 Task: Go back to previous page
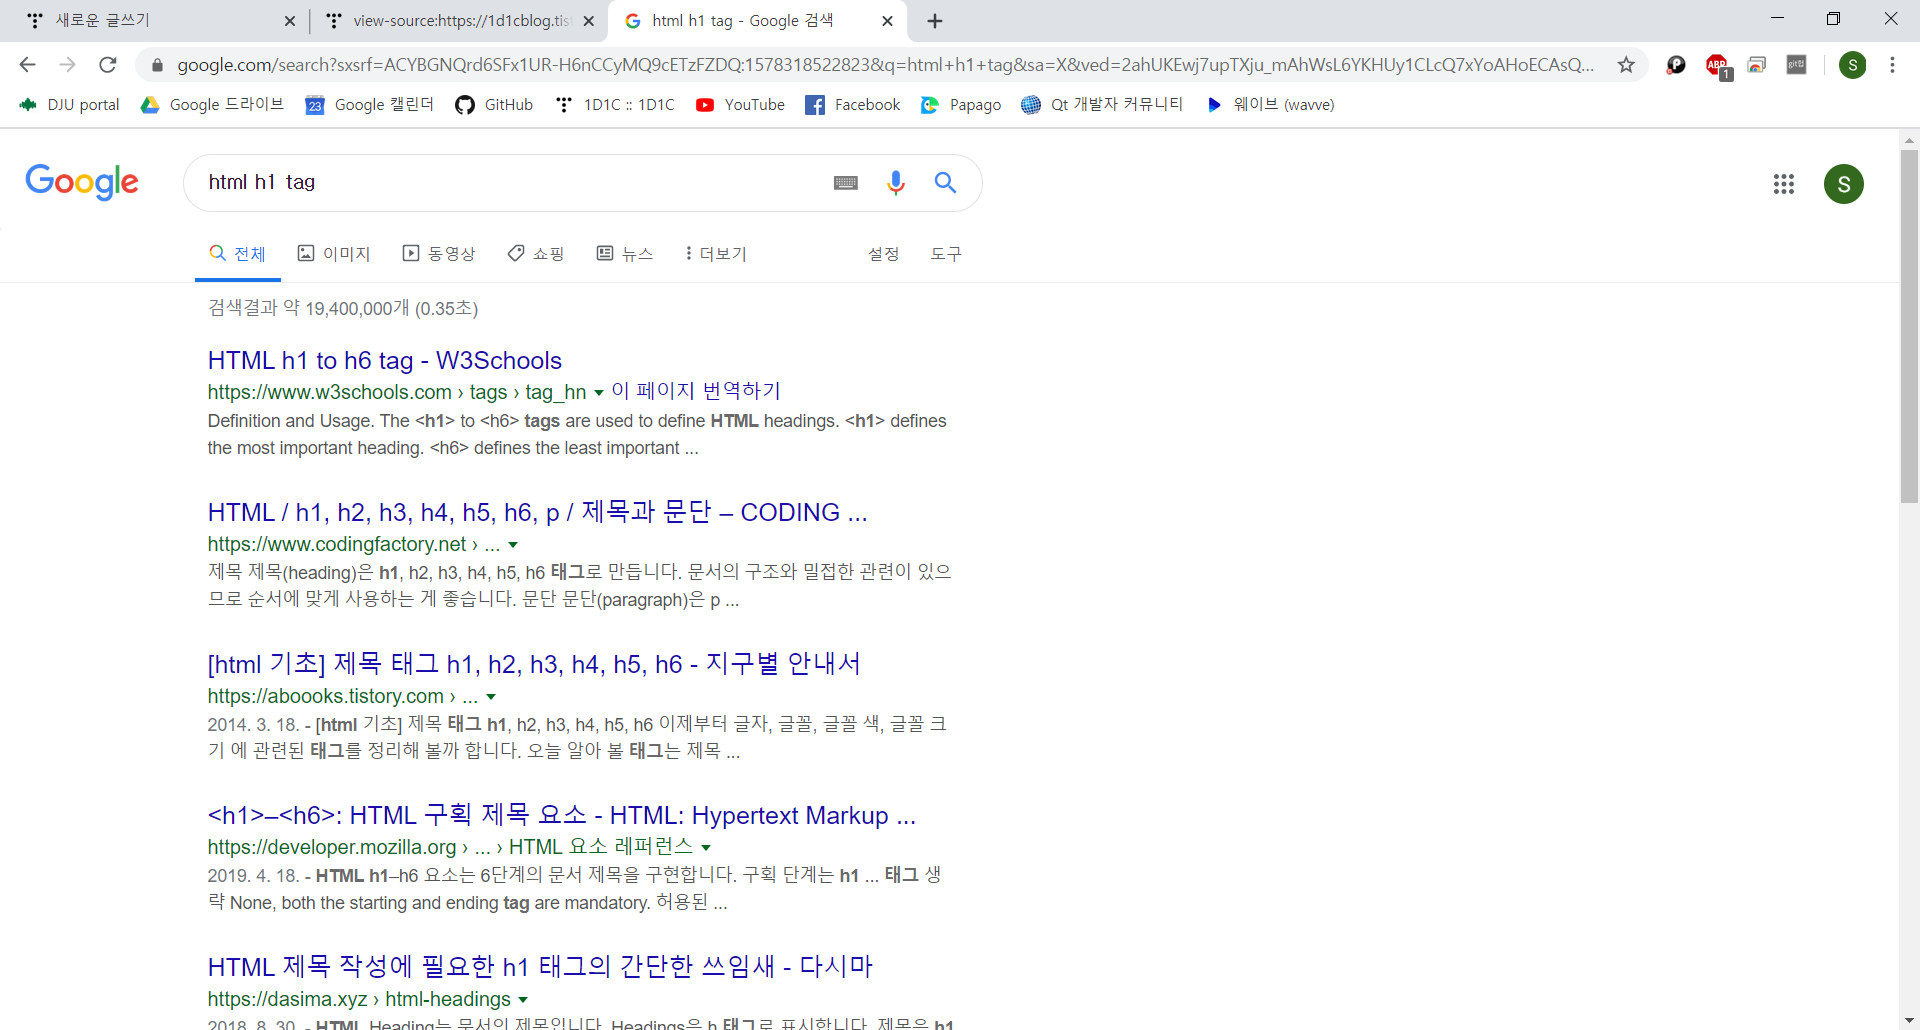[27, 65]
